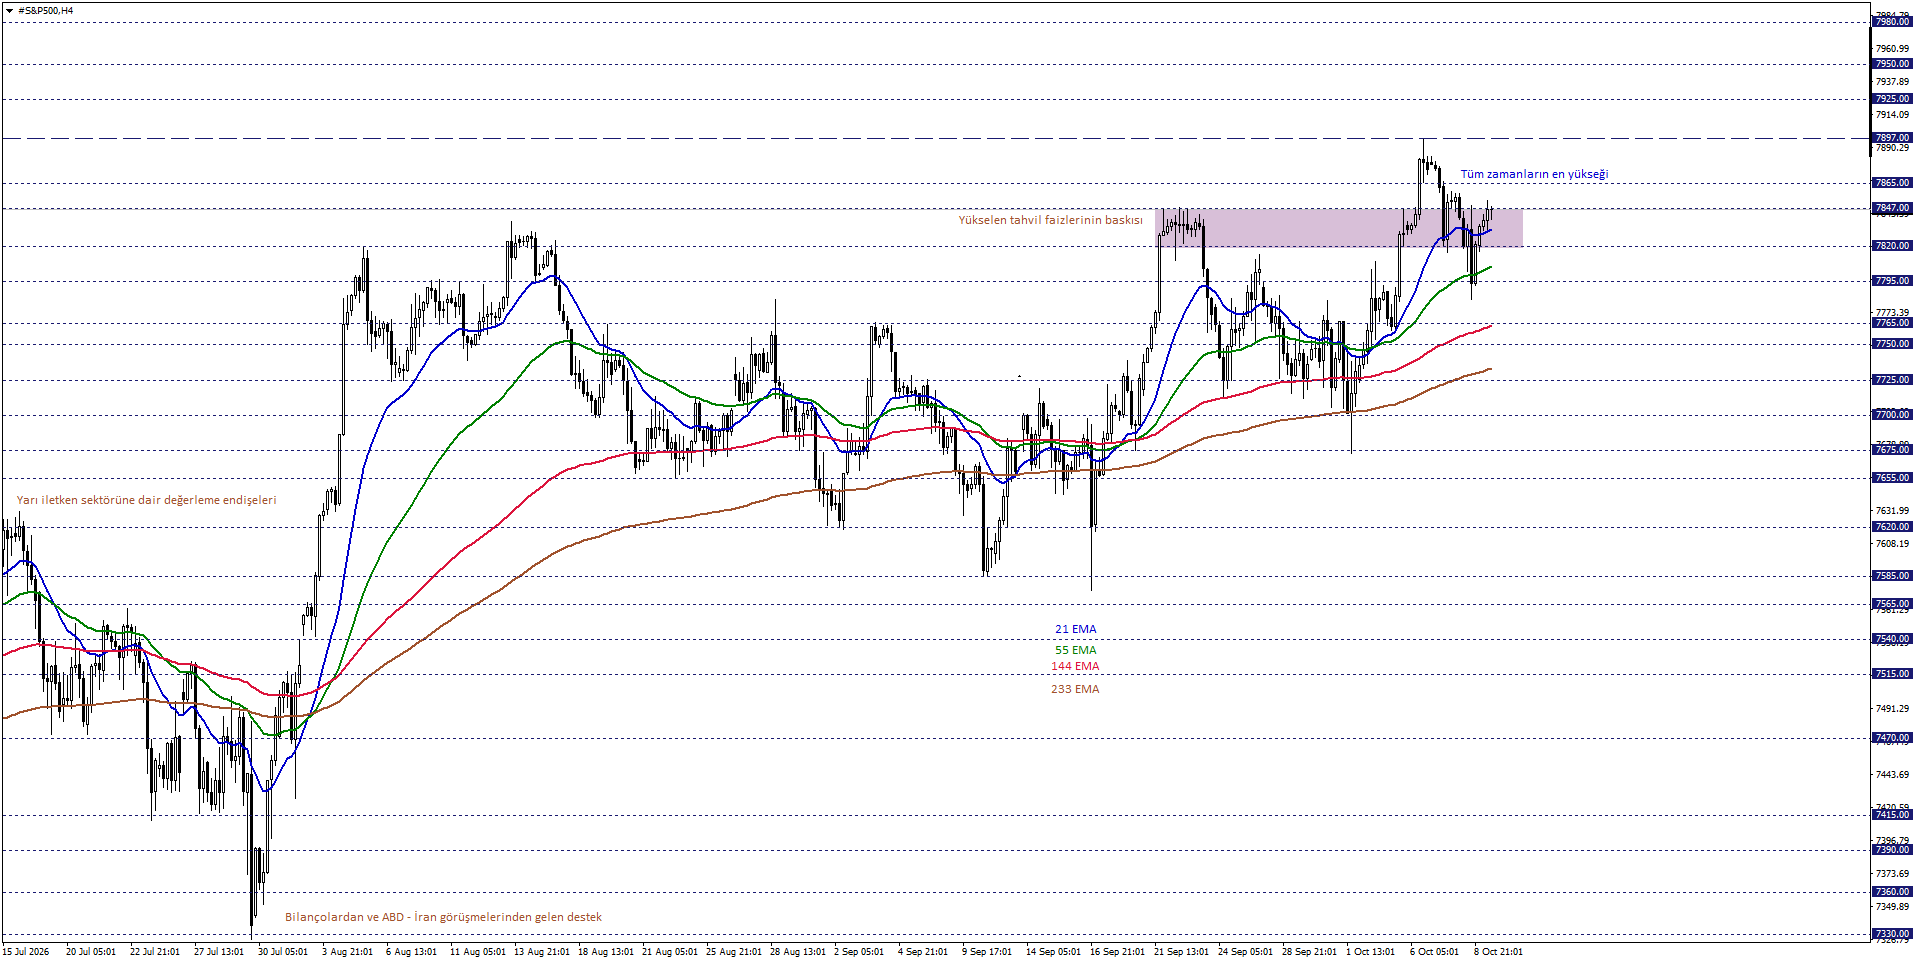Select the red 144 EMA legend label

[x=1075, y=666]
